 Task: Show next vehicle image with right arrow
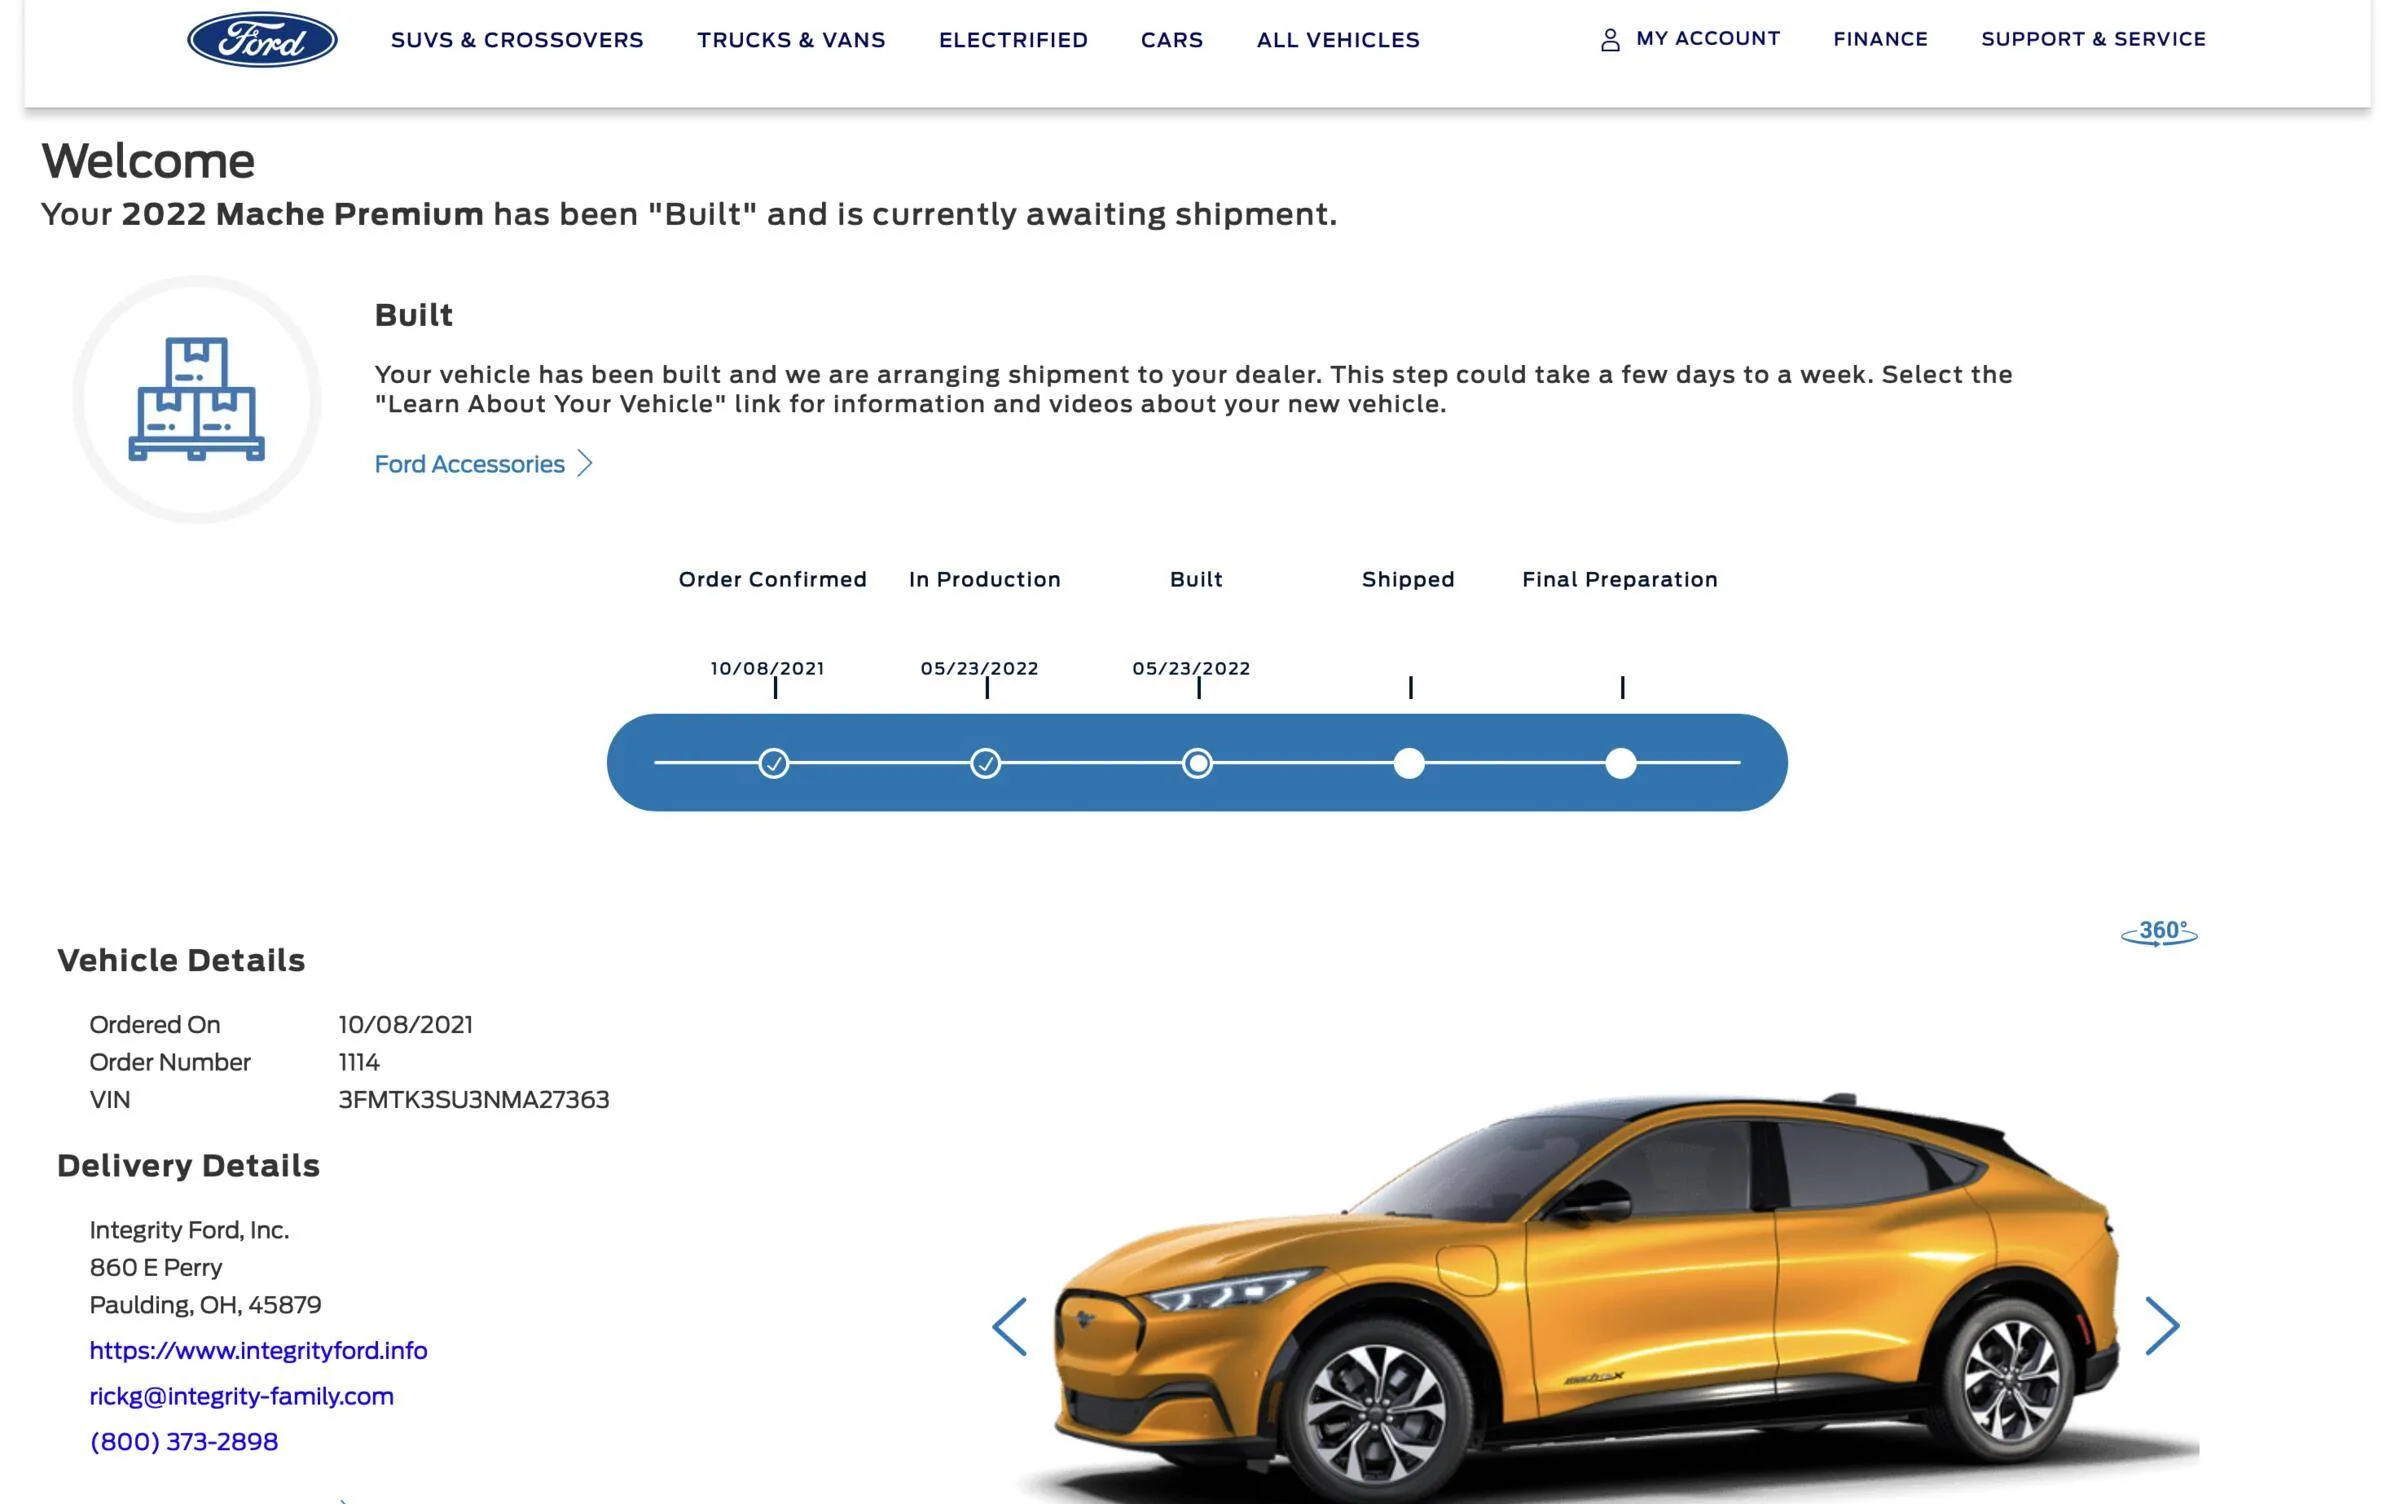tap(2162, 1327)
